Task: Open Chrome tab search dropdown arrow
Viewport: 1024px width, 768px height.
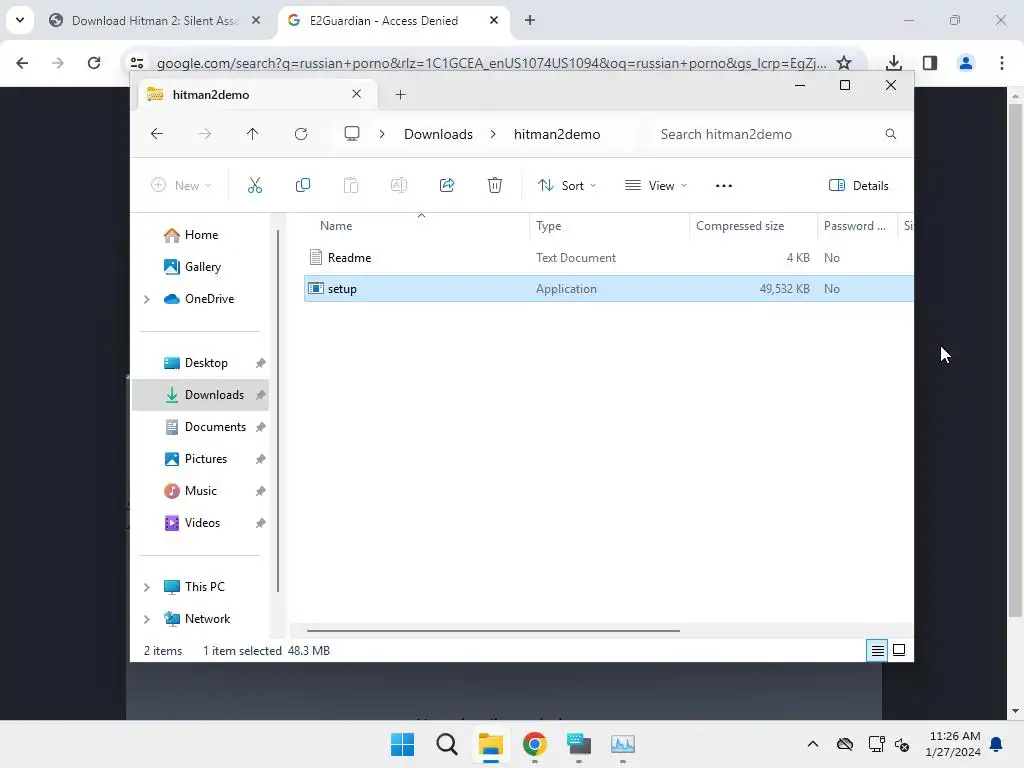Action: [x=20, y=20]
